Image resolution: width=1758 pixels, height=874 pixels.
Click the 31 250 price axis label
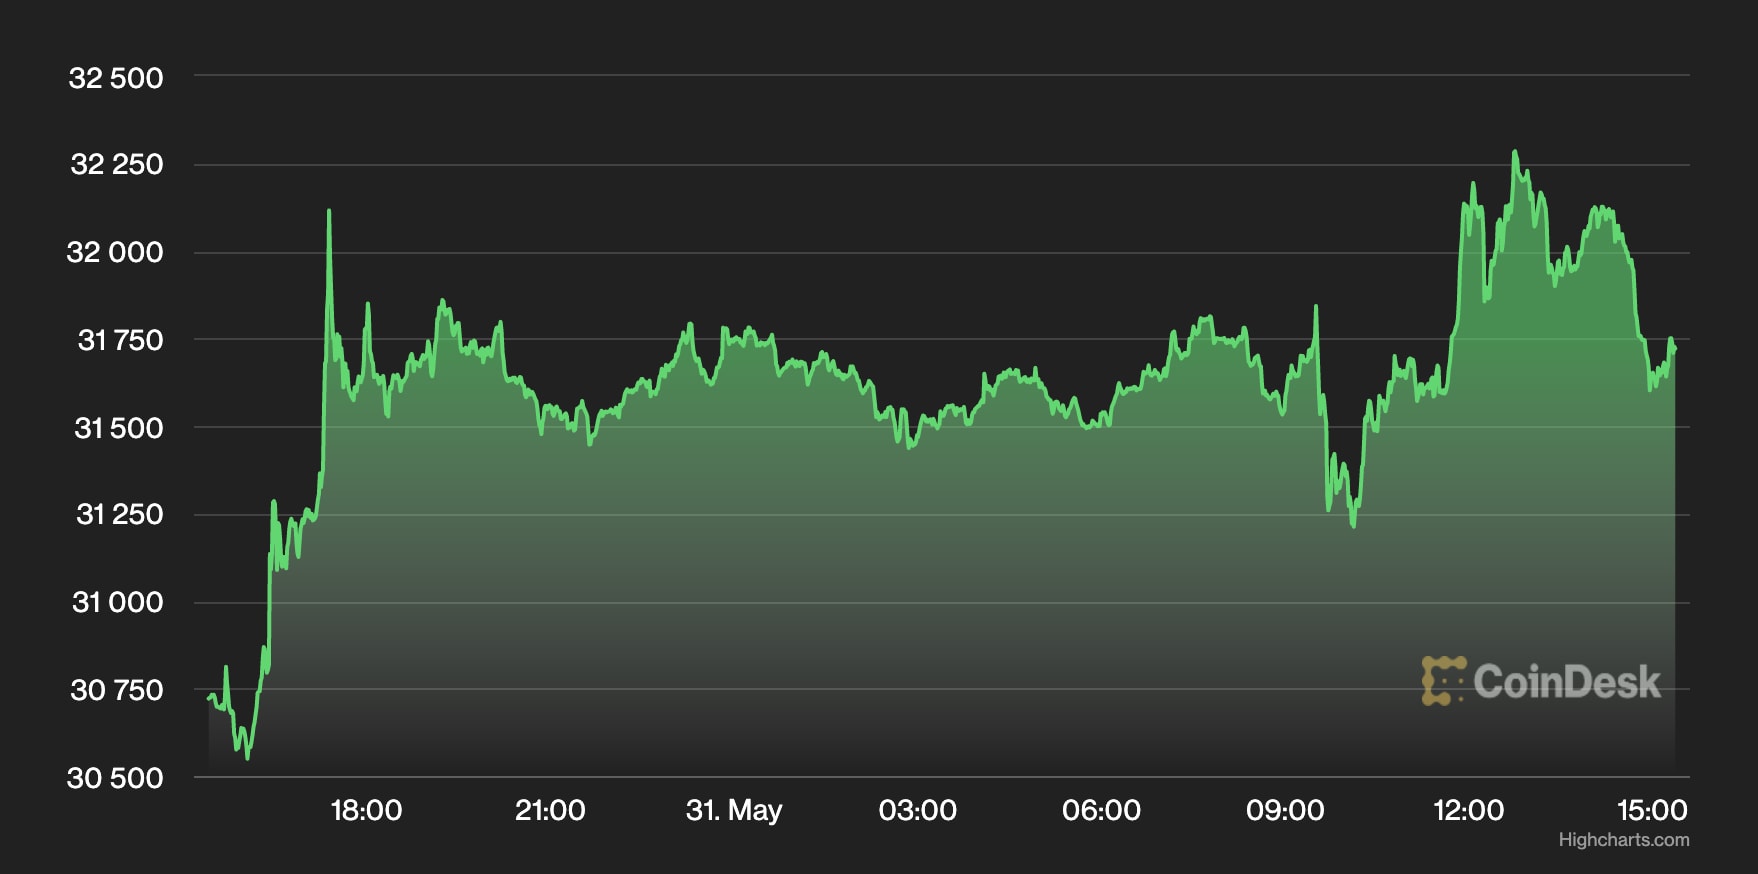click(x=119, y=515)
